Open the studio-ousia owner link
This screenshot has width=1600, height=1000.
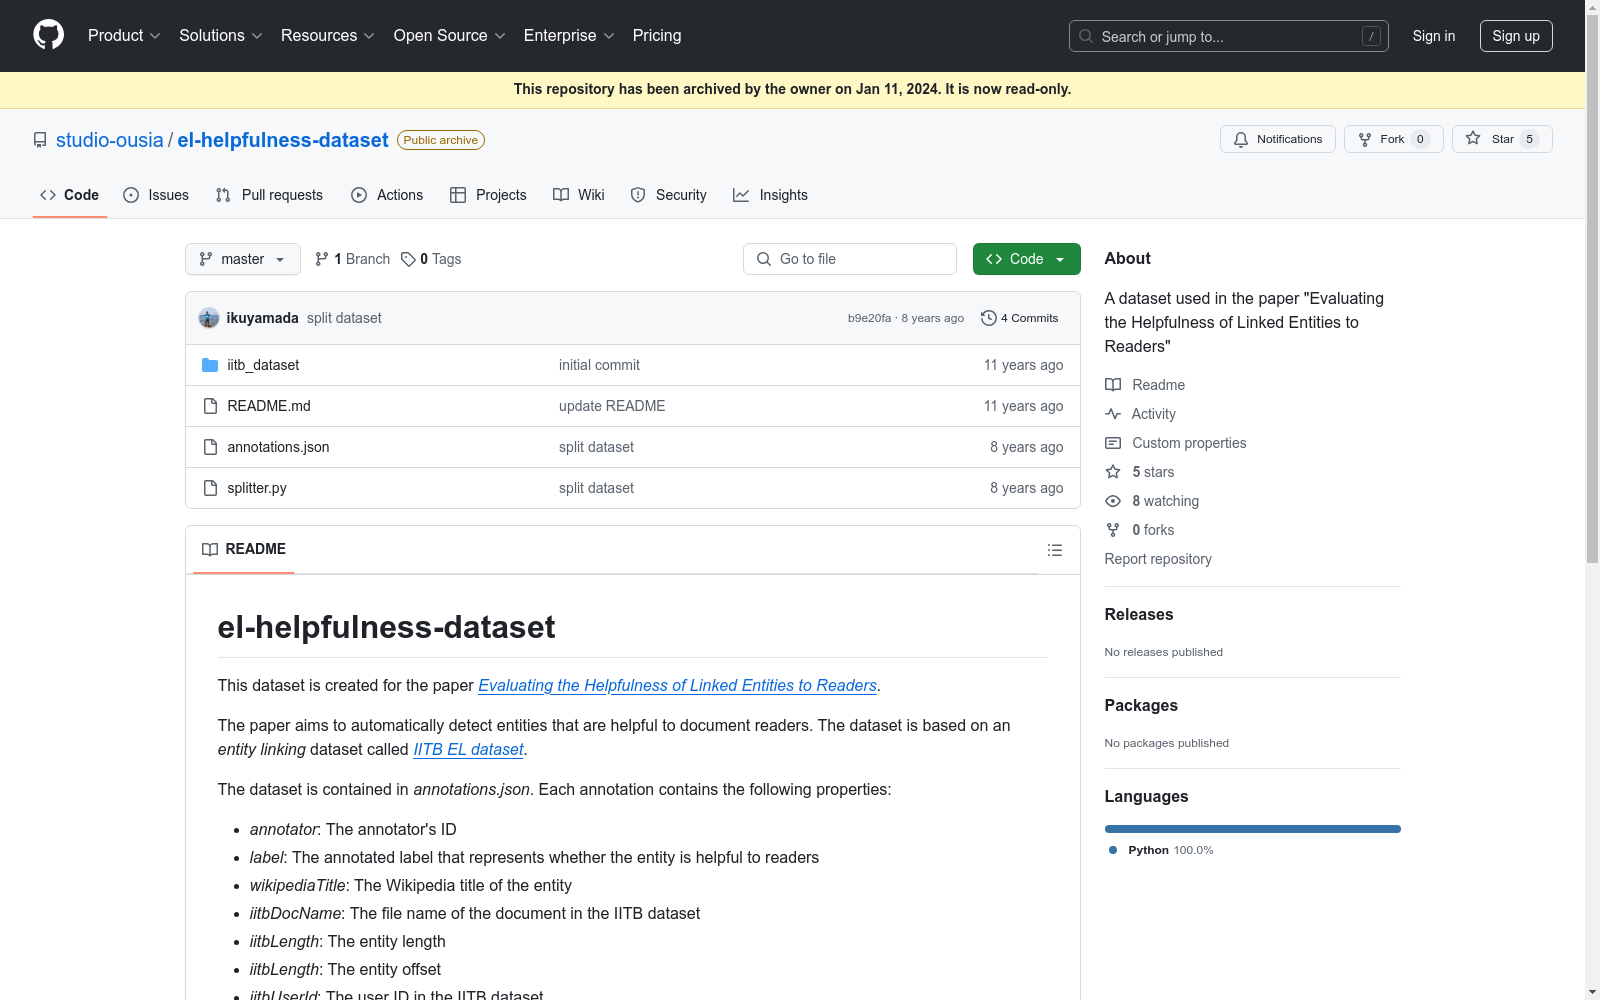pos(110,140)
